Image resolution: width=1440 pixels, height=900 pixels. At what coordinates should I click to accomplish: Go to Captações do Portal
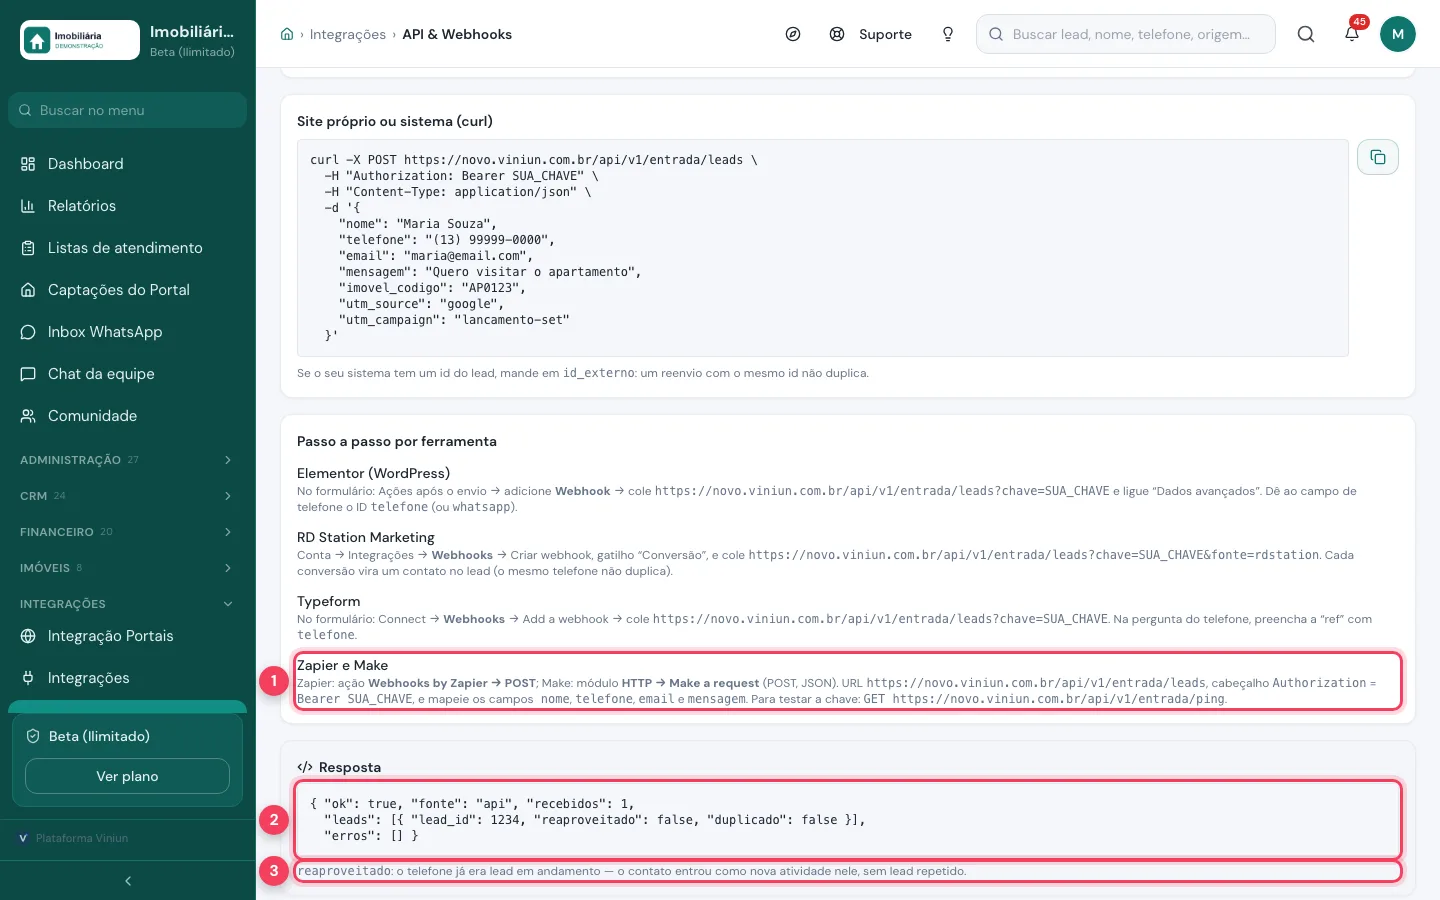(x=128, y=290)
